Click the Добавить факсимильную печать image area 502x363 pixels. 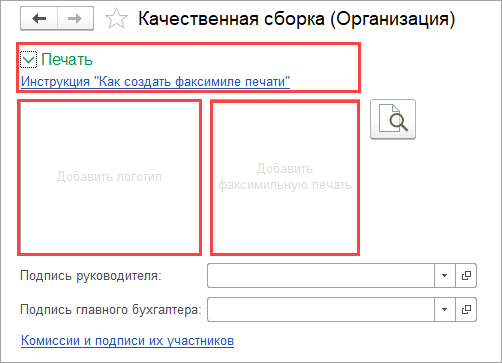point(285,178)
